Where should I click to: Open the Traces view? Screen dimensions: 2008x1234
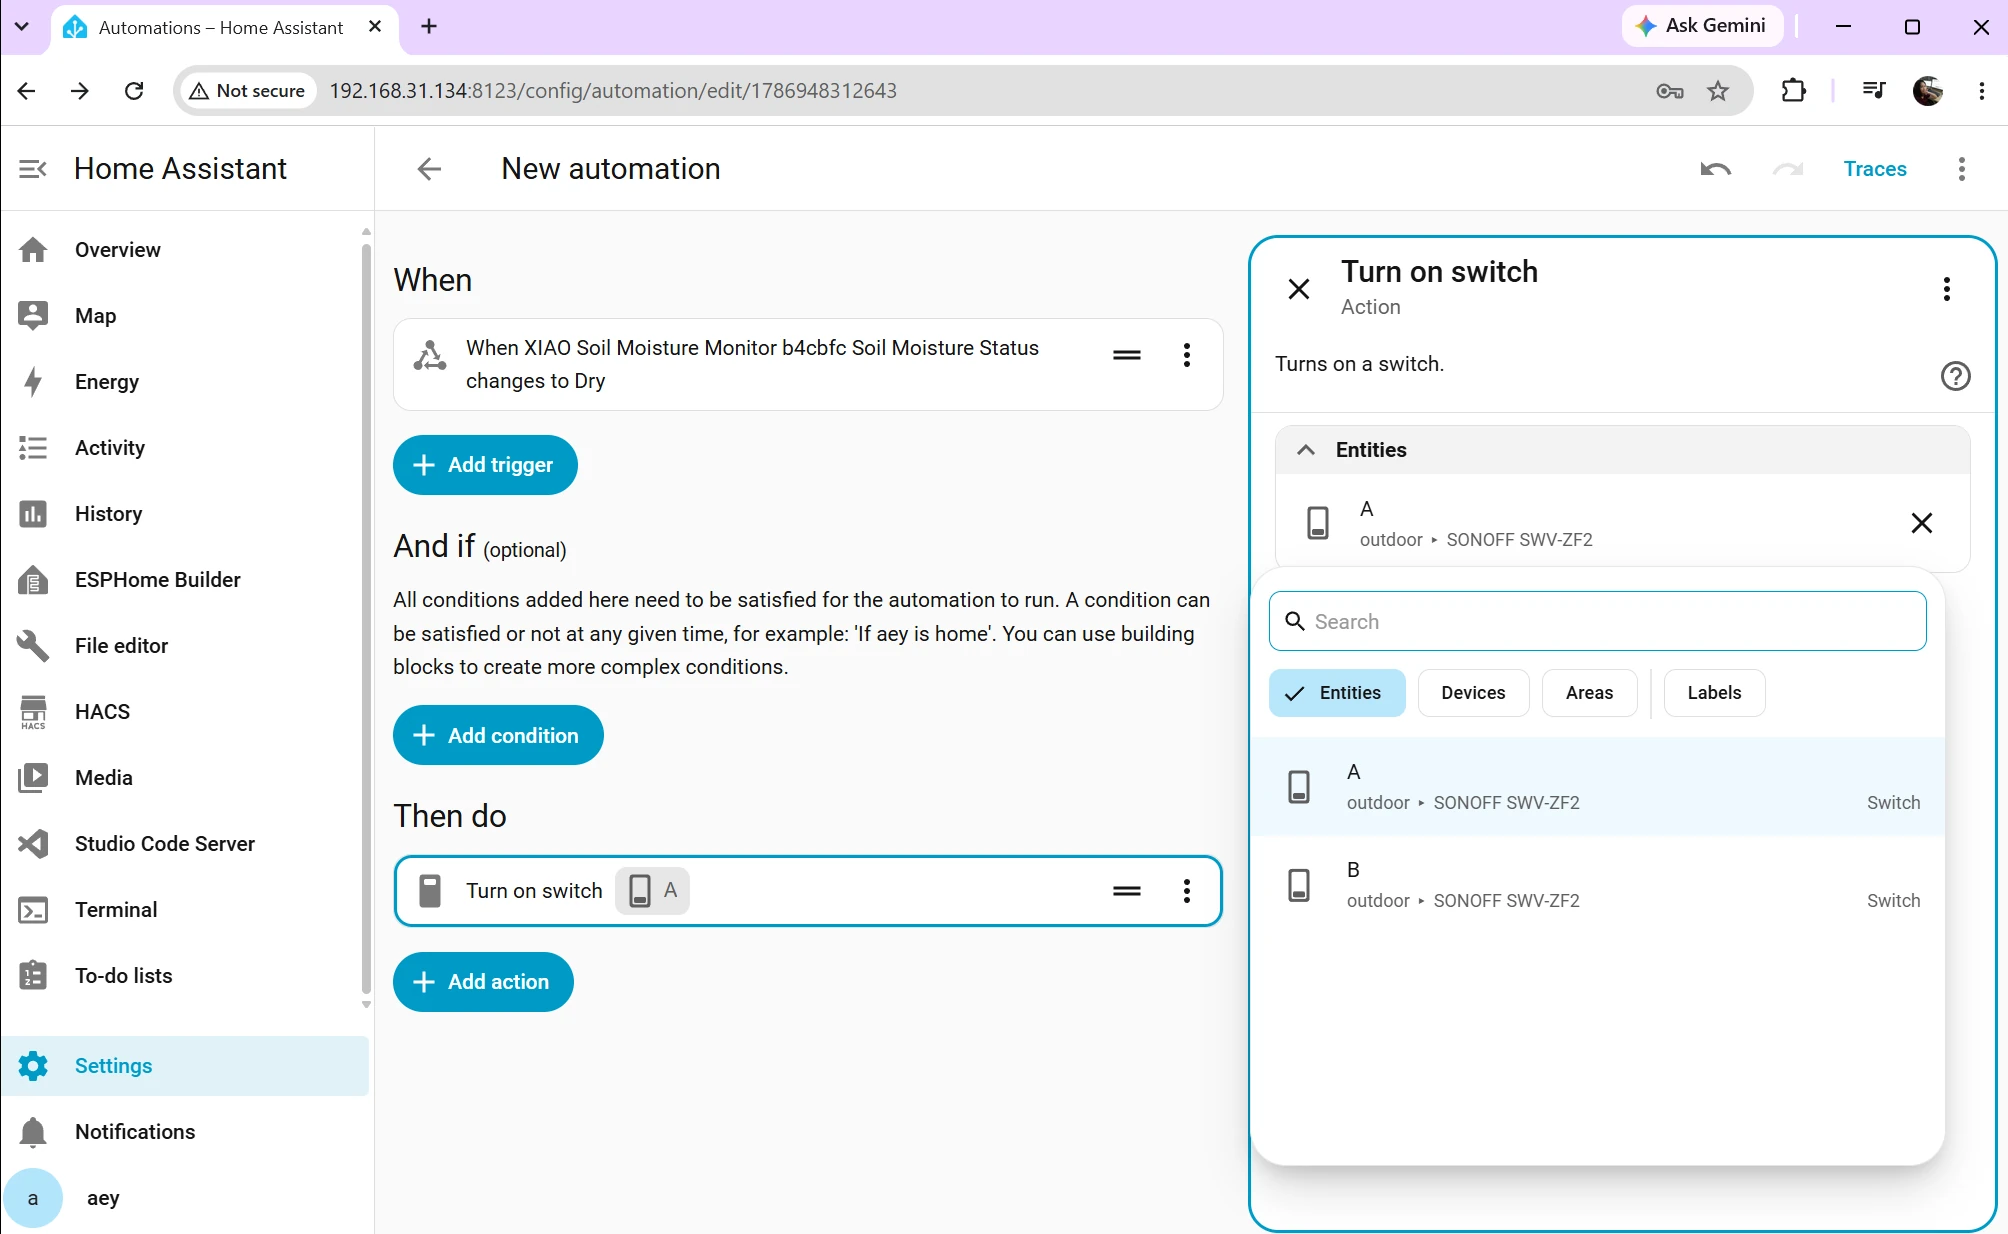tap(1875, 169)
